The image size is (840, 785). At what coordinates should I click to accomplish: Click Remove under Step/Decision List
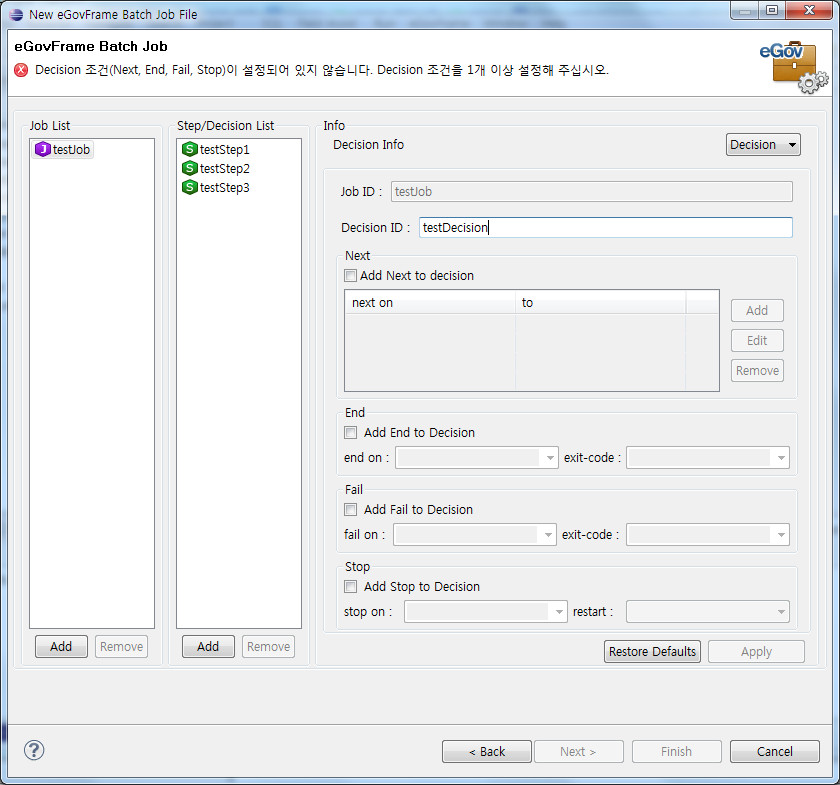click(x=268, y=647)
